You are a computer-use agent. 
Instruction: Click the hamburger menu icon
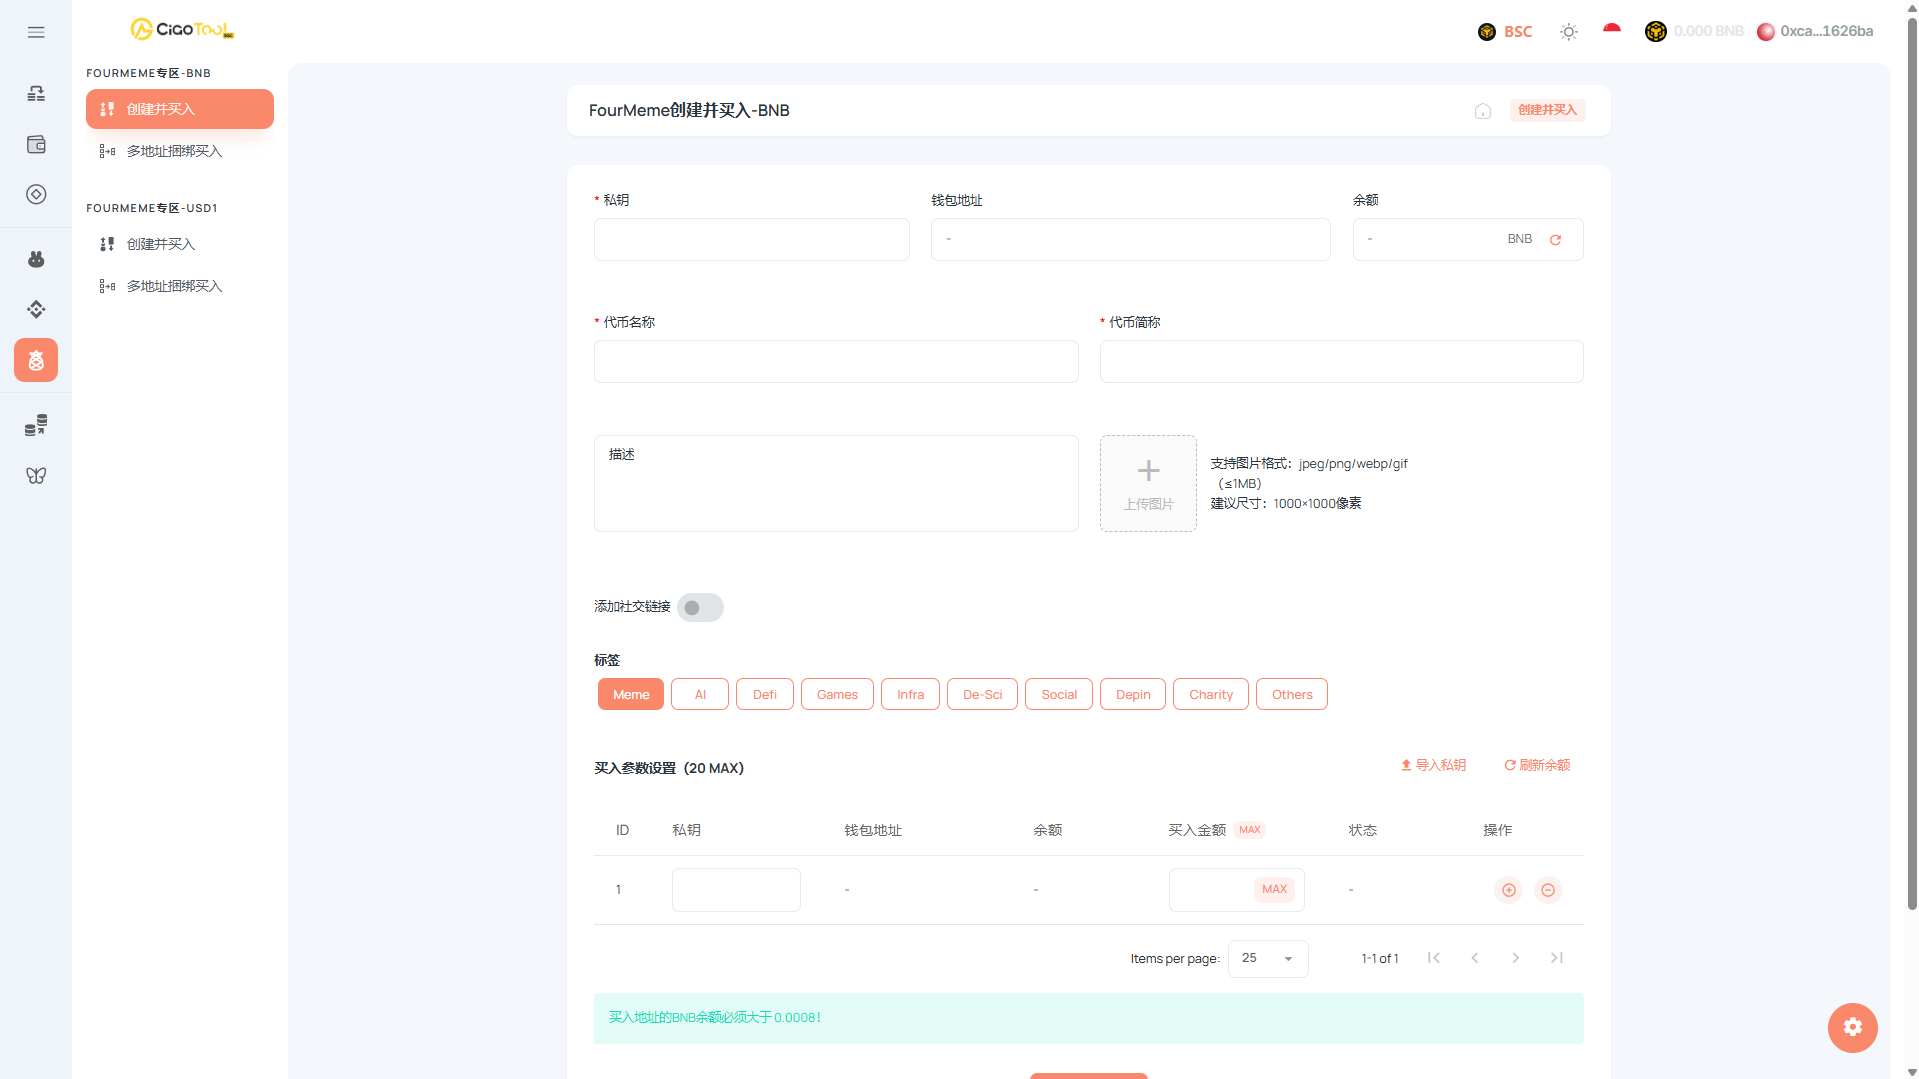[x=36, y=32]
